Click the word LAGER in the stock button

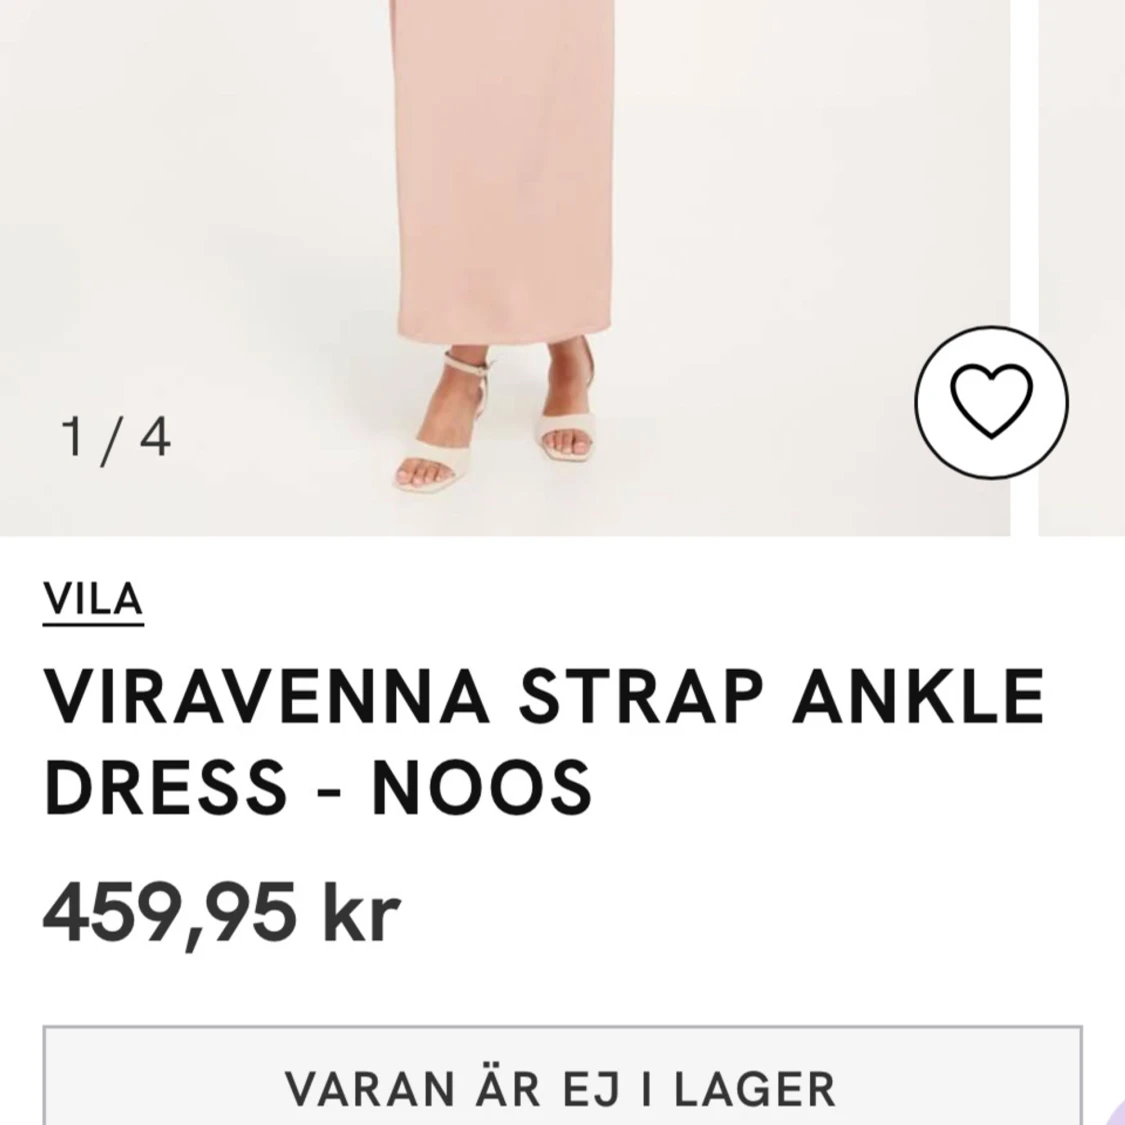(756, 1089)
